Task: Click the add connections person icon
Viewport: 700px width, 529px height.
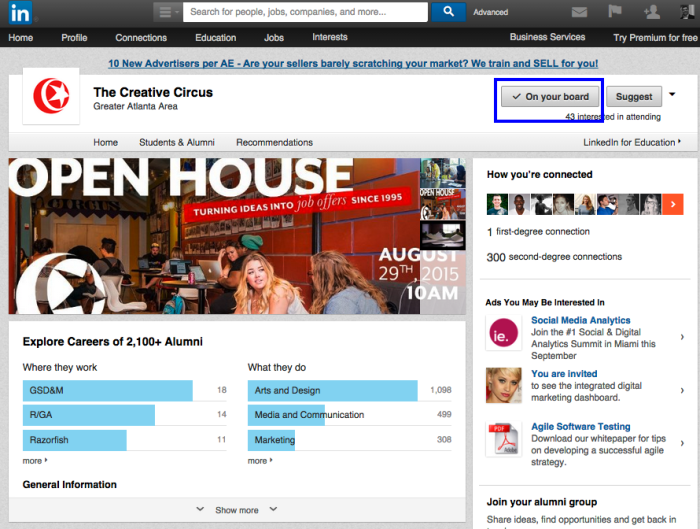Action: pyautogui.click(x=652, y=12)
